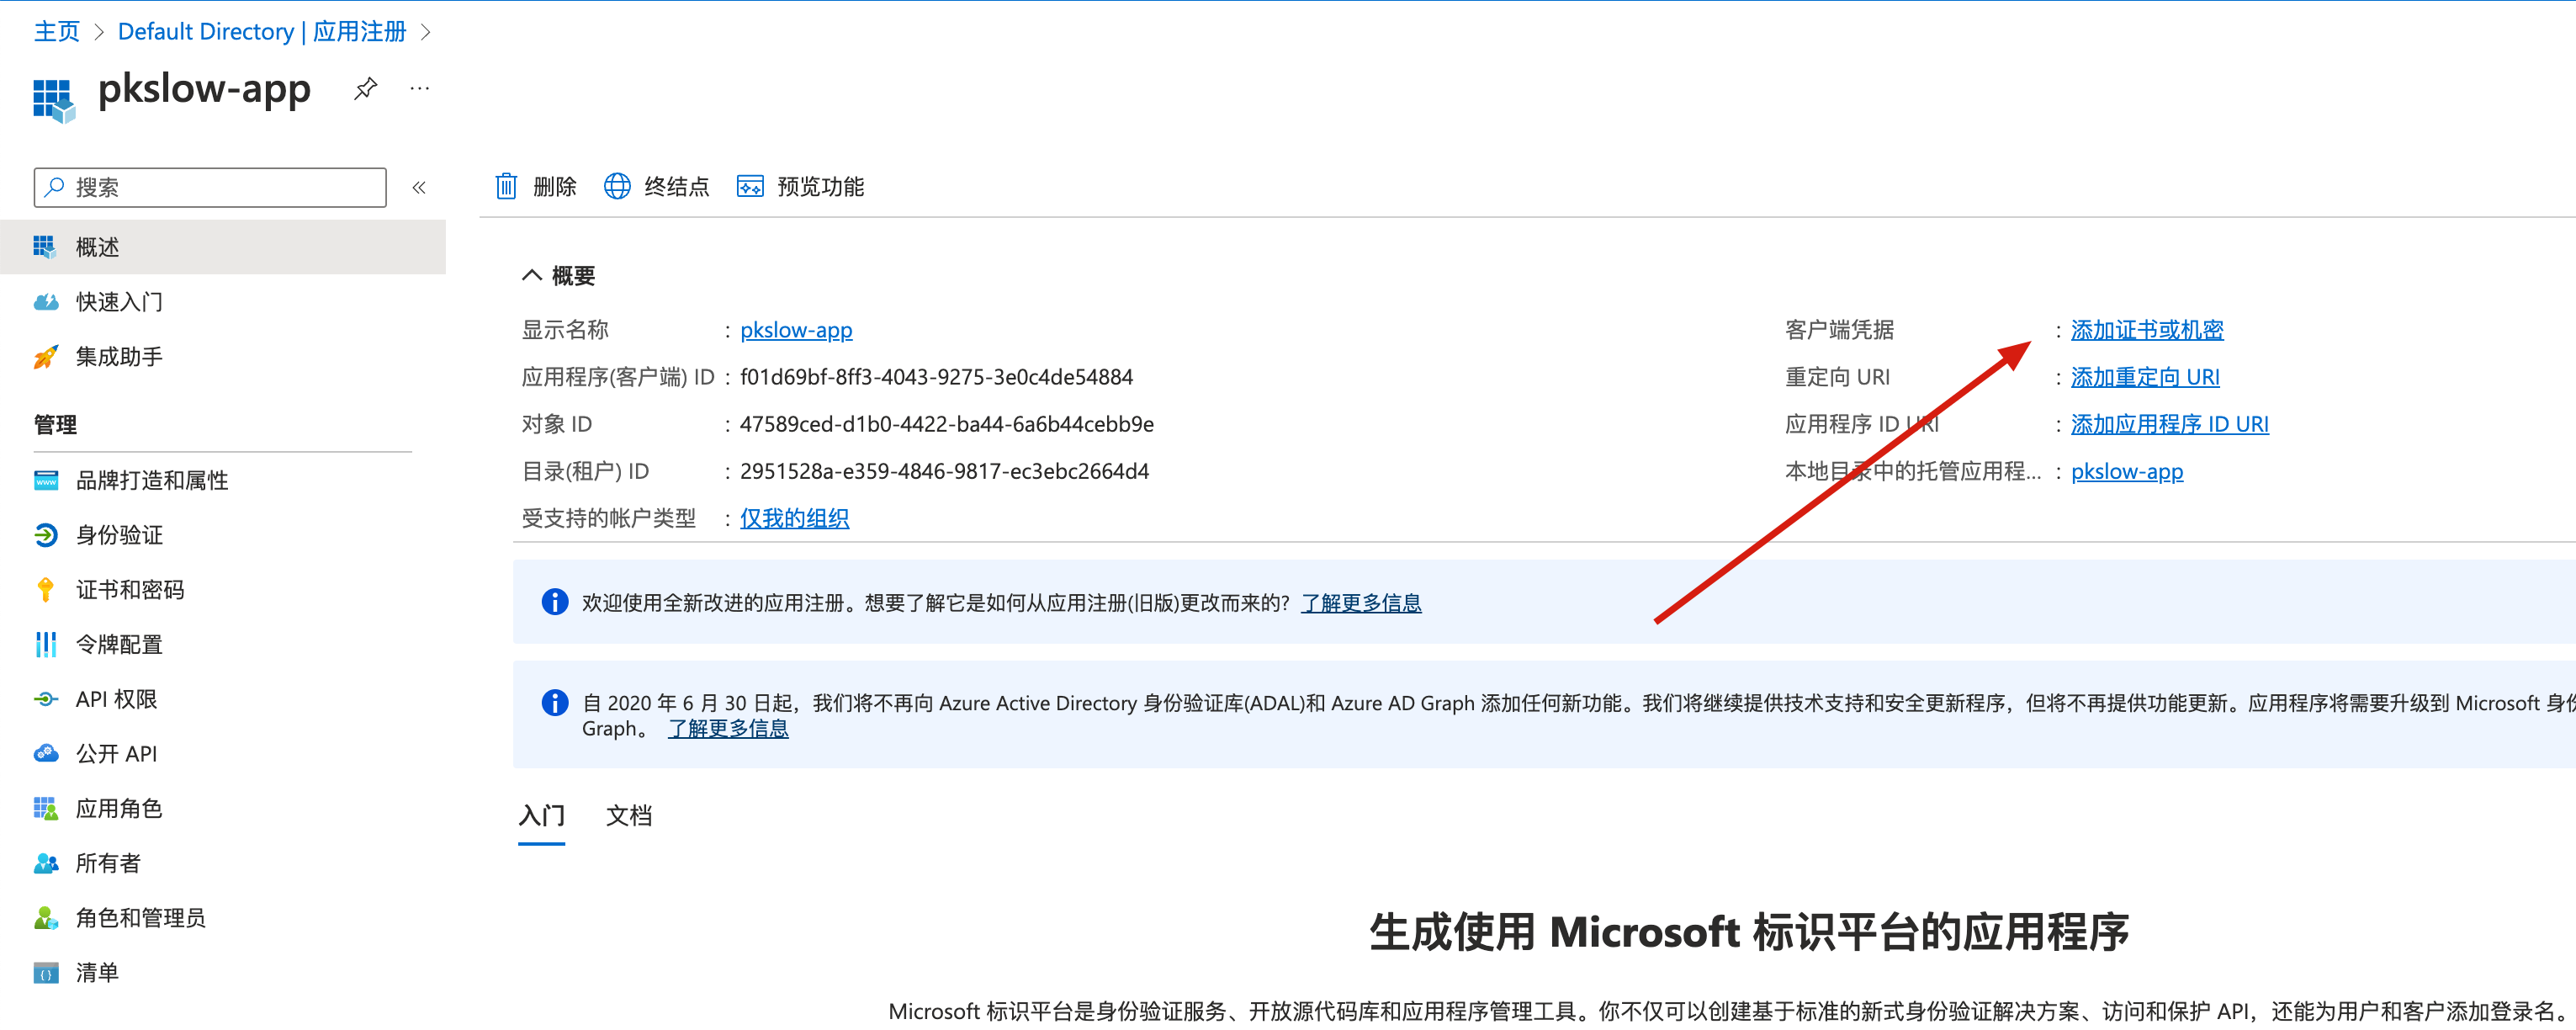
Task: Click the application (client) ID value f01d69bf
Action: point(936,377)
